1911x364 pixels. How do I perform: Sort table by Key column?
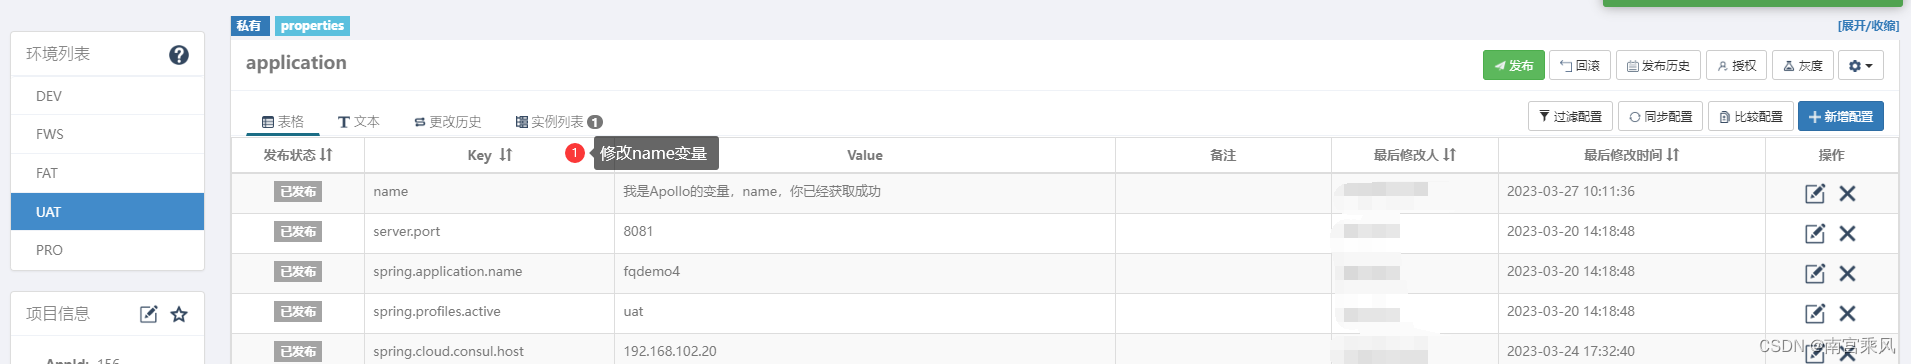(506, 155)
